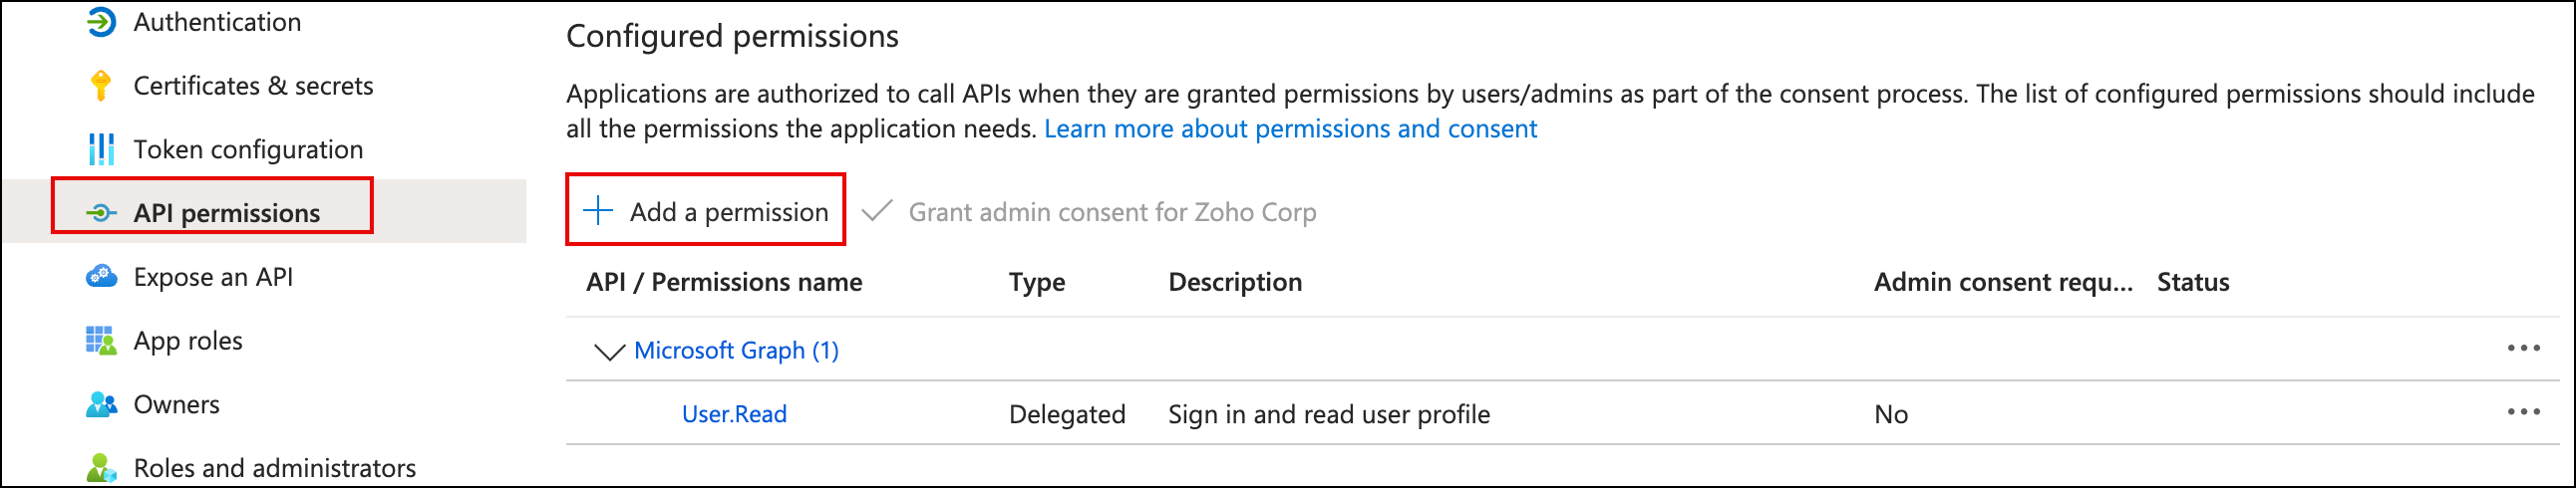The height and width of the screenshot is (488, 2576).
Task: Click the Expose an API cloud icon
Action: 101,277
